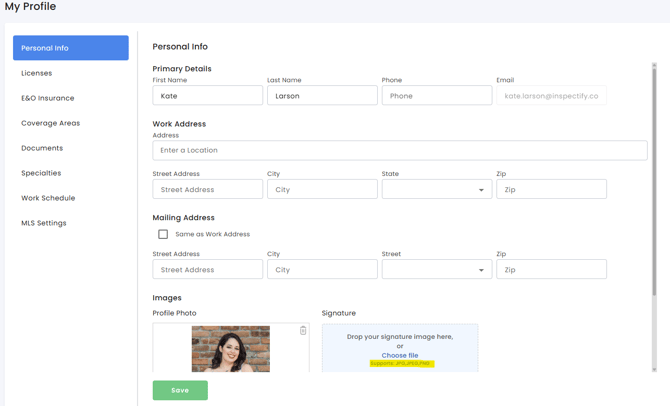The width and height of the screenshot is (670, 406).
Task: Switch to the Licenses section
Action: point(37,73)
